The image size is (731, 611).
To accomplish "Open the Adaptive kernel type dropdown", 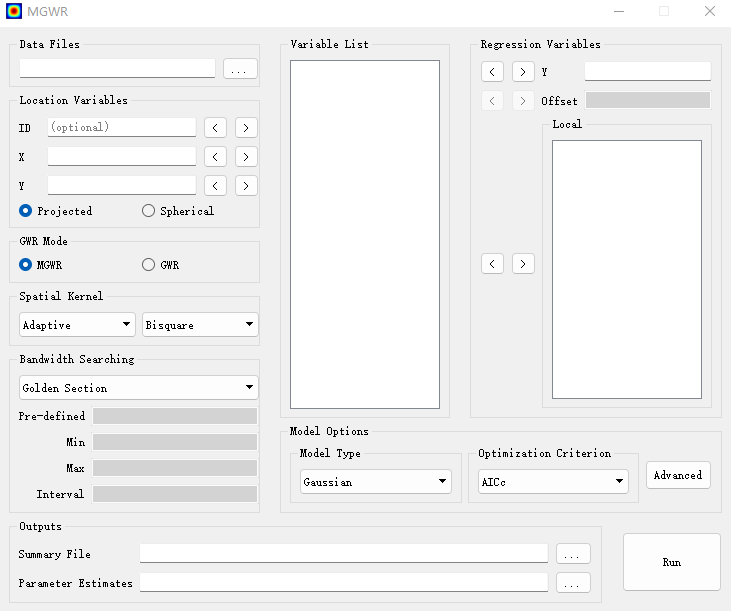I will (x=77, y=324).
